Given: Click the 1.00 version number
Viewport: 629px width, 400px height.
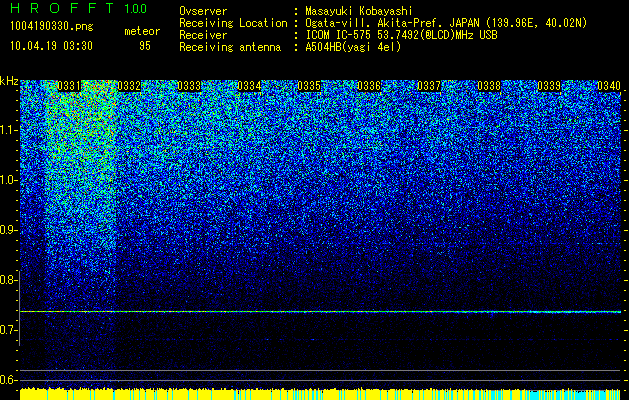Looking at the screenshot, I should (136, 8).
